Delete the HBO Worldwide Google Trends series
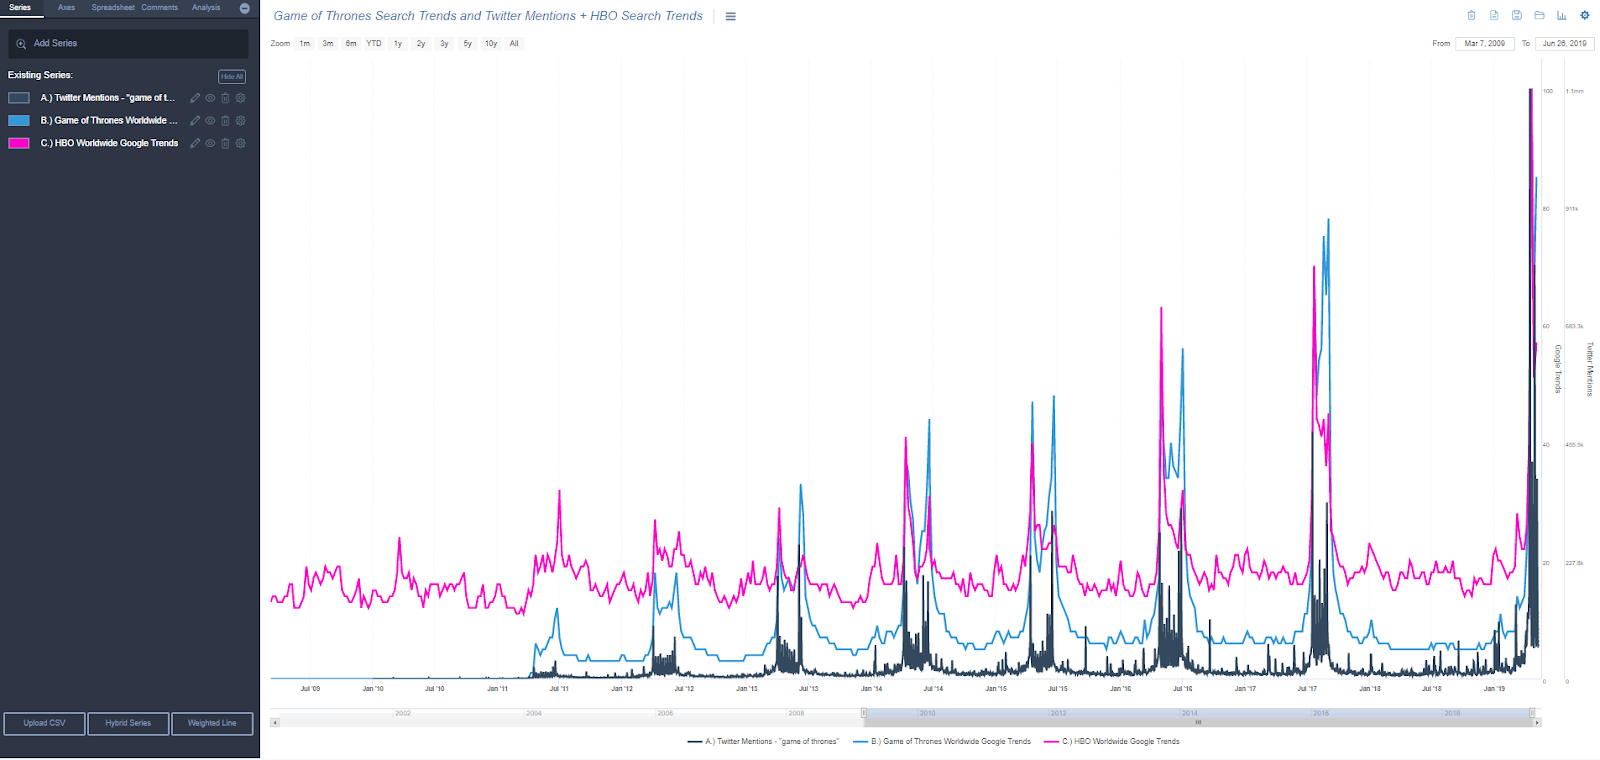Viewport: 1600px width, 760px height. (x=225, y=143)
